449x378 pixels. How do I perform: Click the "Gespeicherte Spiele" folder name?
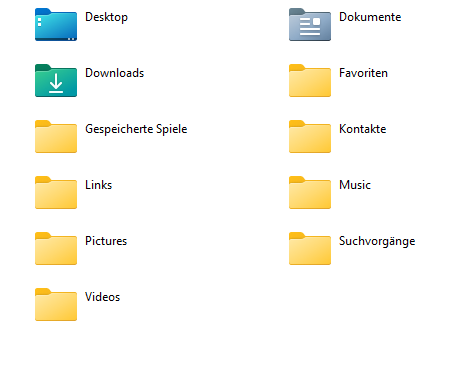[x=136, y=129]
